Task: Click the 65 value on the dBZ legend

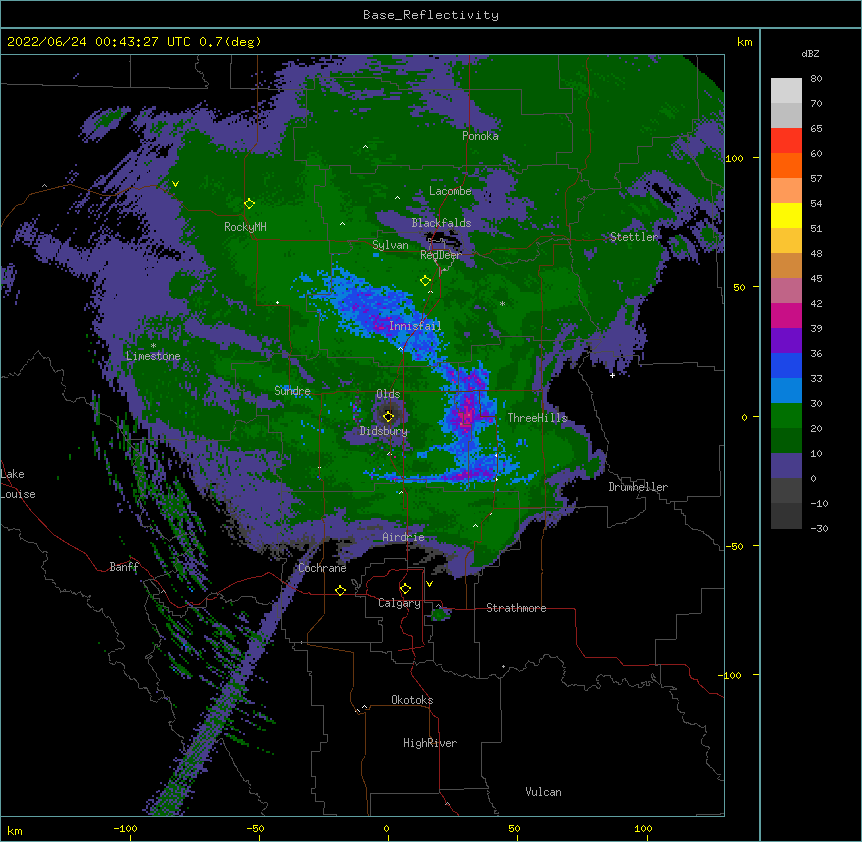Action: click(x=816, y=129)
